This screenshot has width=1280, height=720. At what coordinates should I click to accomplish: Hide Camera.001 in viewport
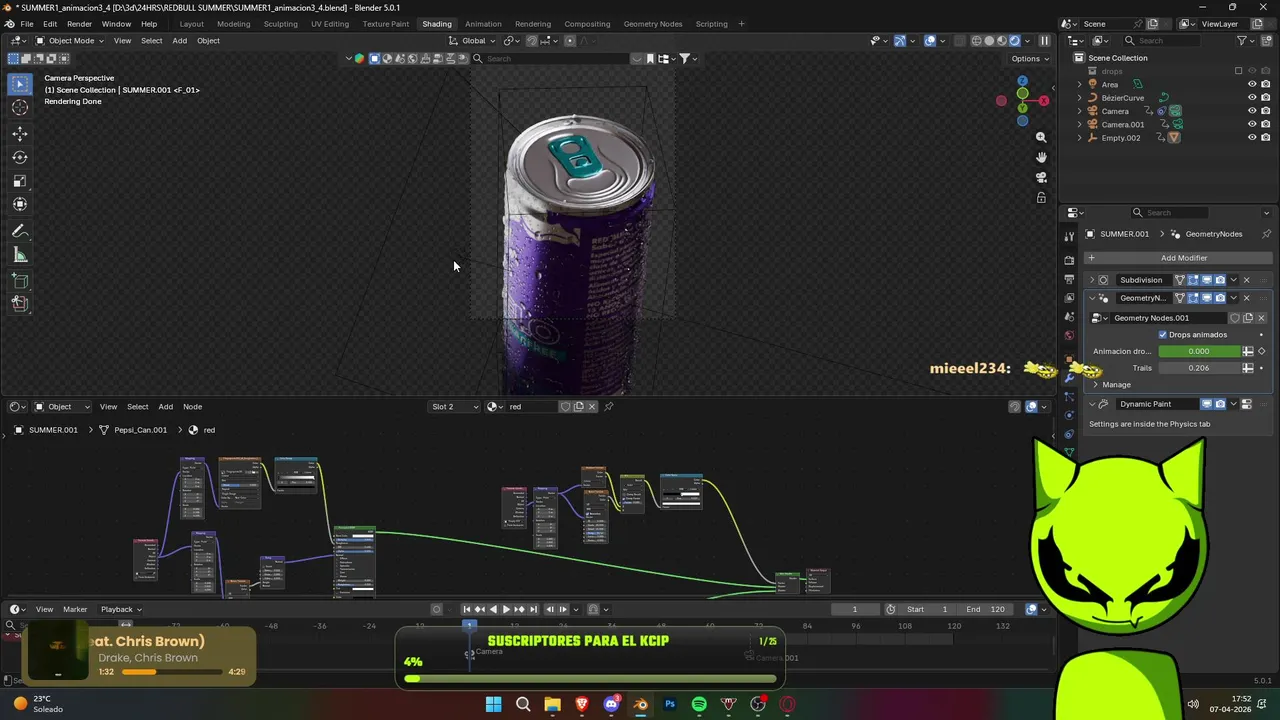(x=1252, y=125)
